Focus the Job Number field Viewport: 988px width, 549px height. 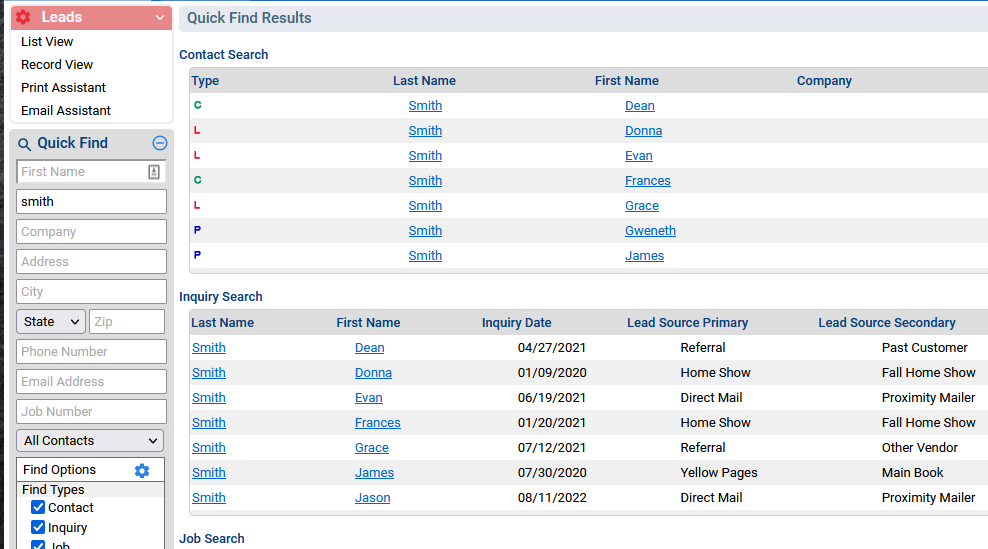[x=91, y=412]
